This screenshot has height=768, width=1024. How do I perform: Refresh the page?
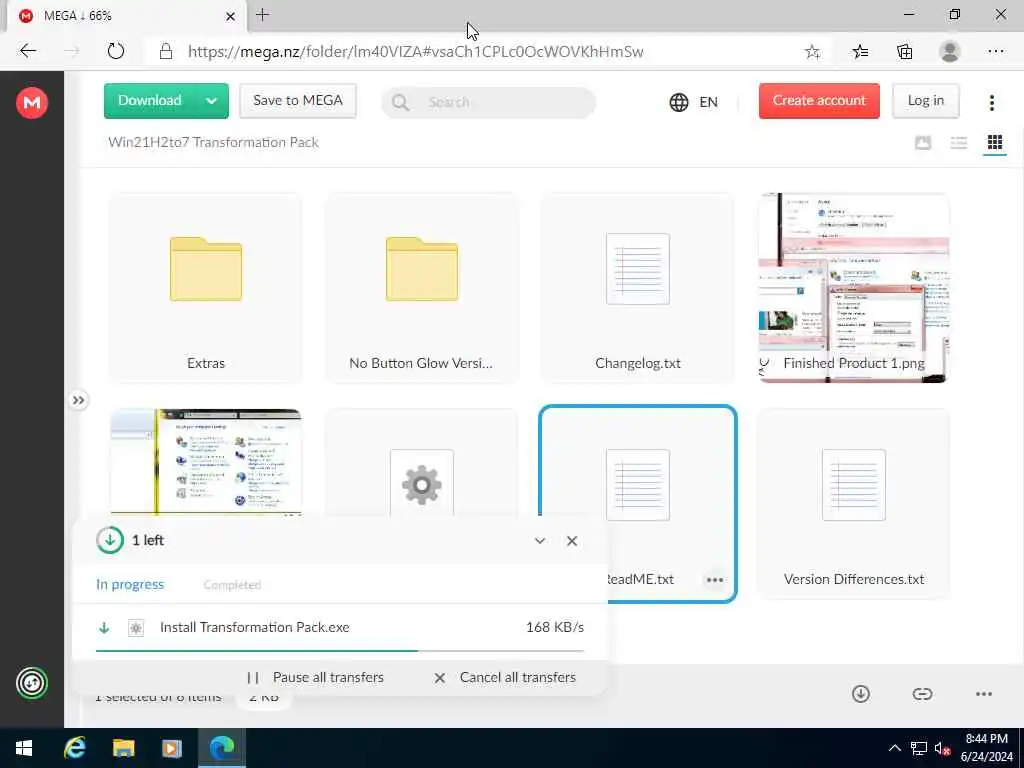coord(116,51)
